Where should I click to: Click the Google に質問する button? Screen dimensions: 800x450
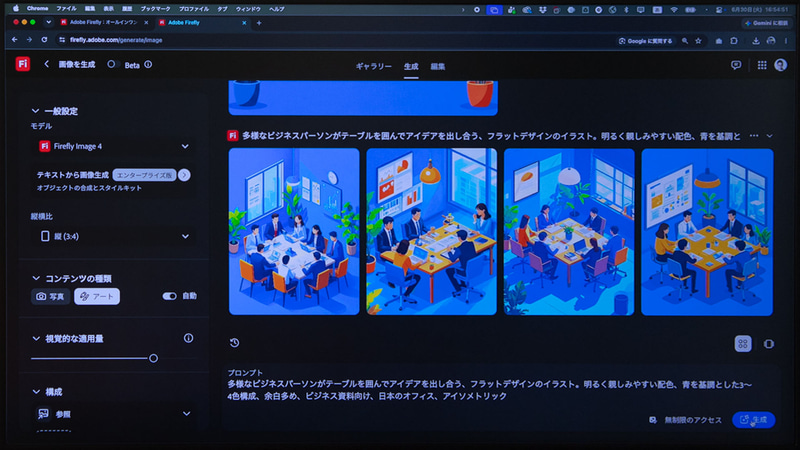[x=645, y=41]
